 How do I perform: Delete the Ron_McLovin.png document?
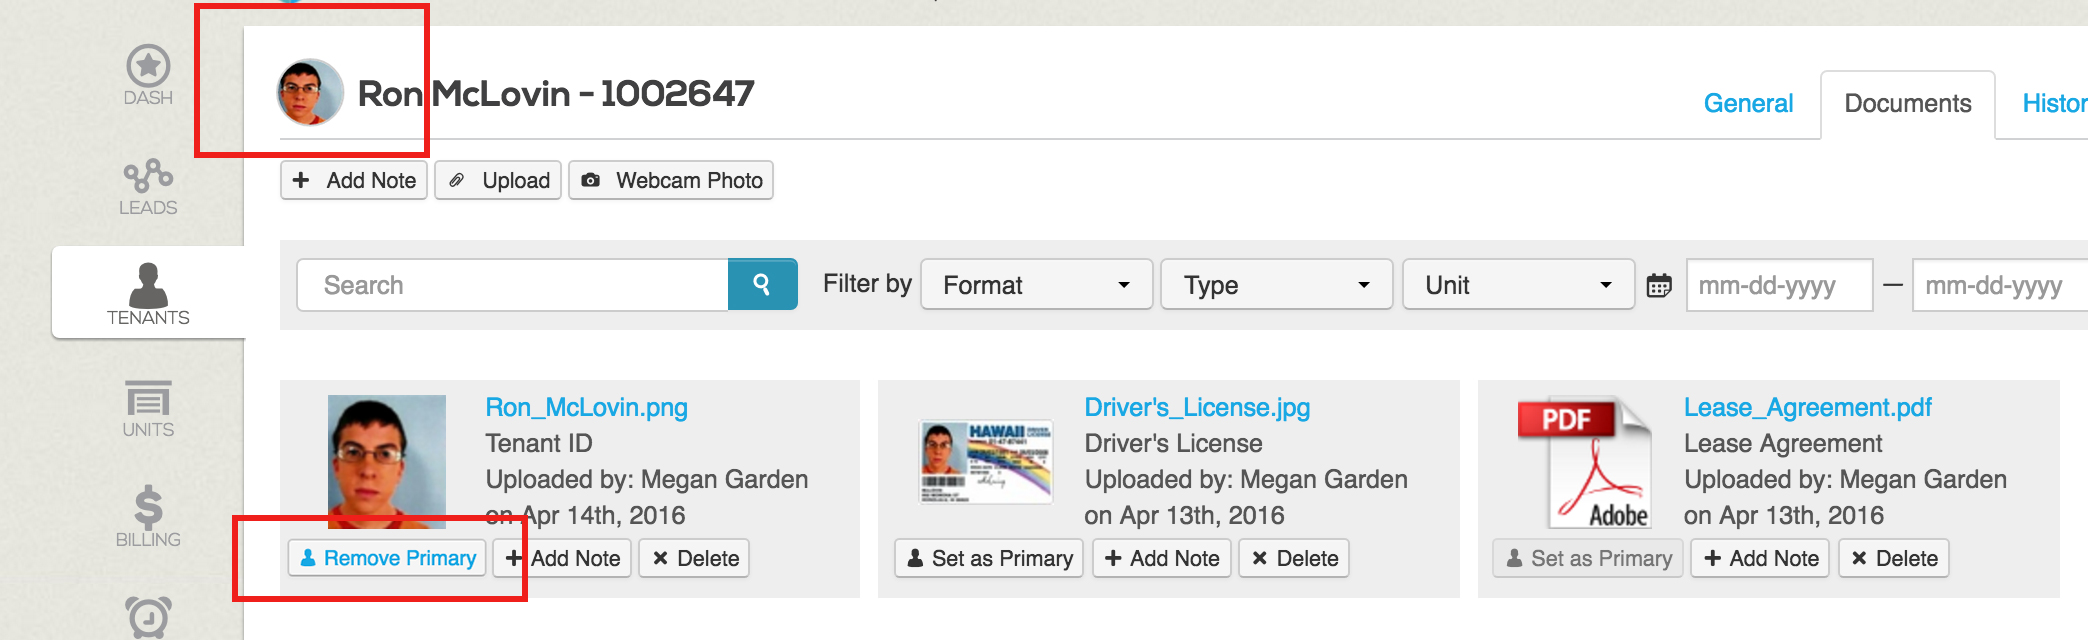[x=695, y=558]
